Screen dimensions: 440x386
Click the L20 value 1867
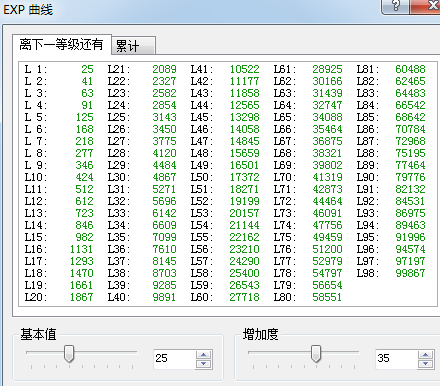point(82,297)
